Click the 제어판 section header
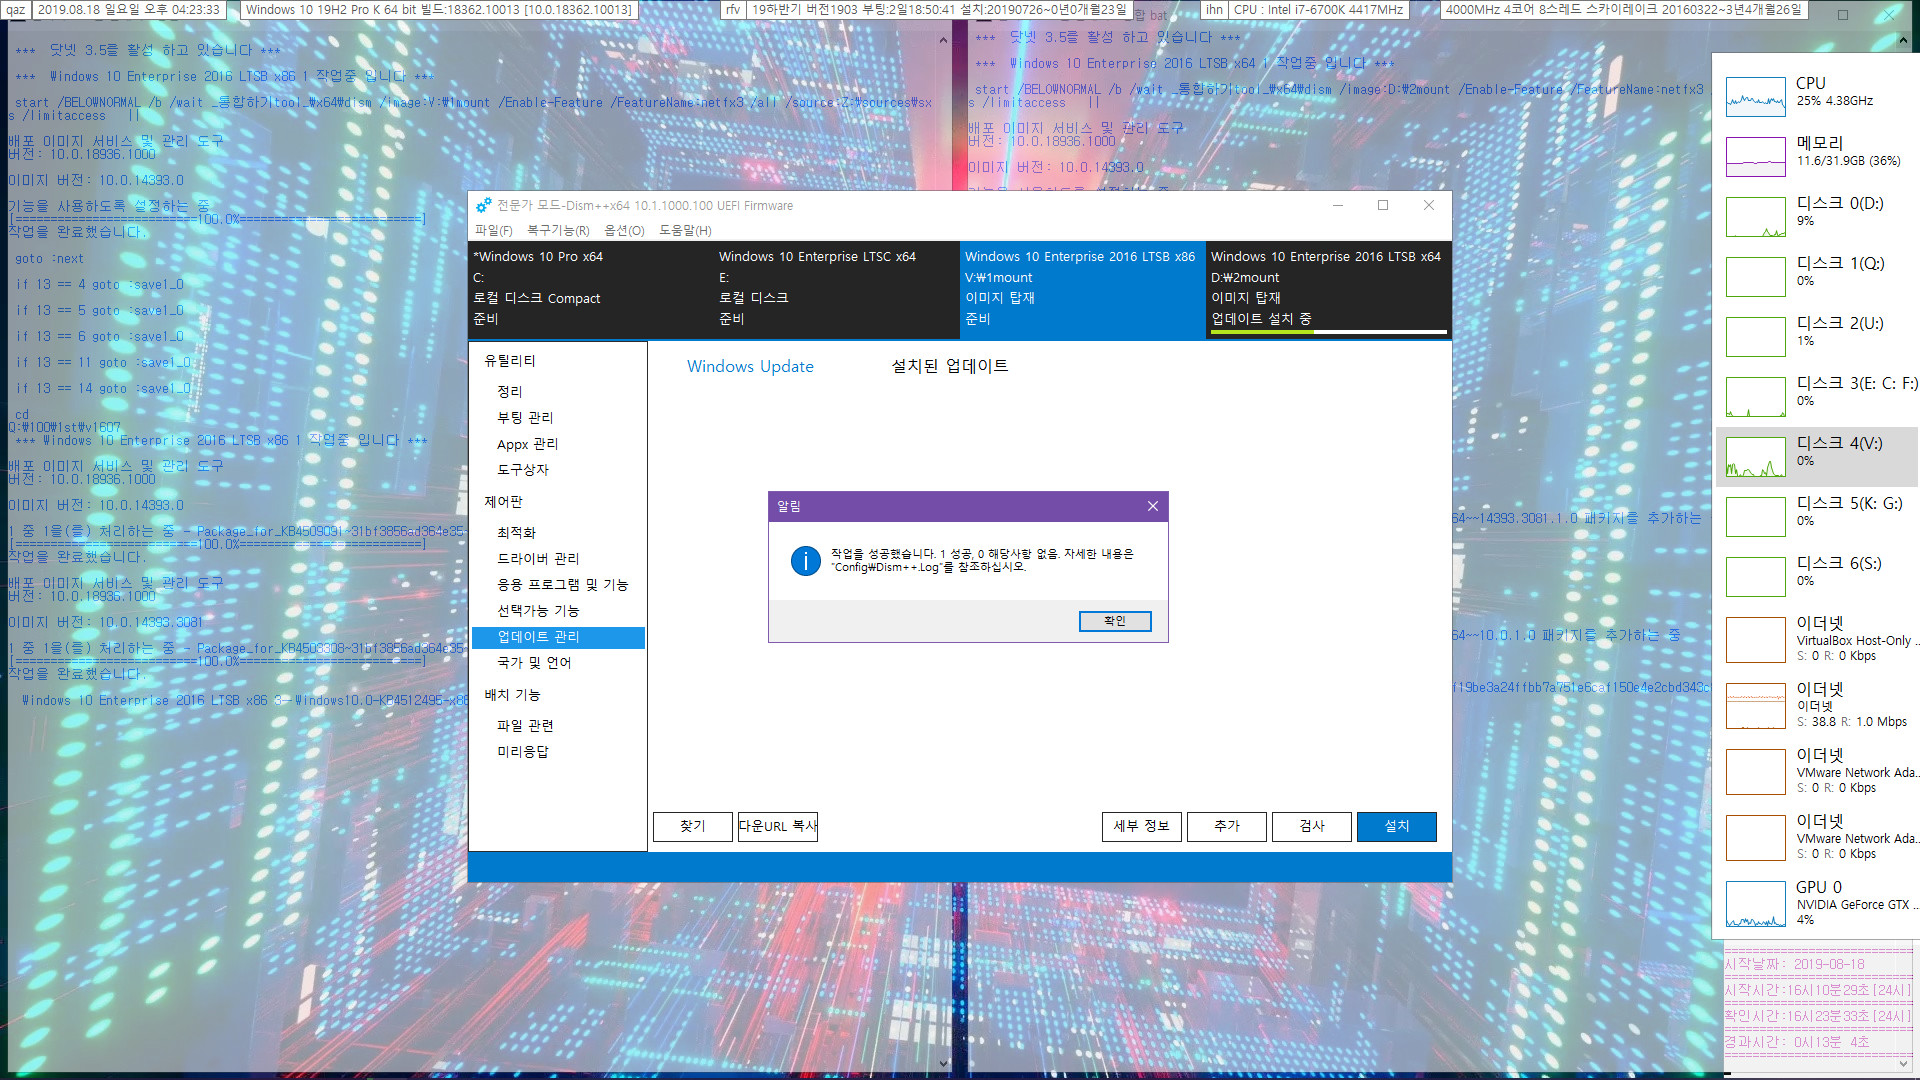Image resolution: width=1920 pixels, height=1080 pixels. 503,501
